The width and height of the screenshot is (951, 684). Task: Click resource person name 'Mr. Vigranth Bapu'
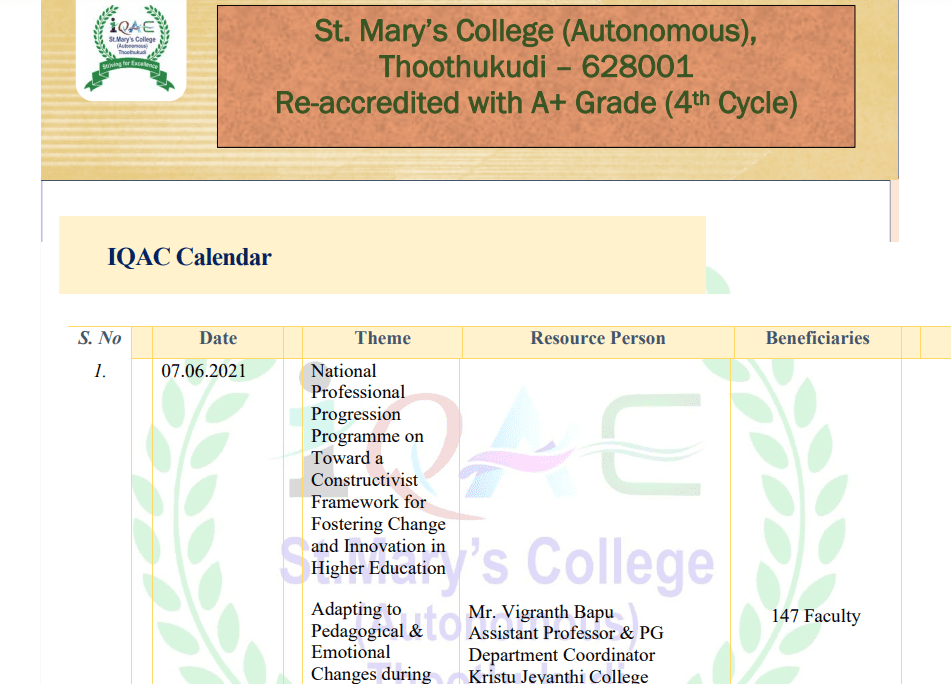(x=541, y=612)
